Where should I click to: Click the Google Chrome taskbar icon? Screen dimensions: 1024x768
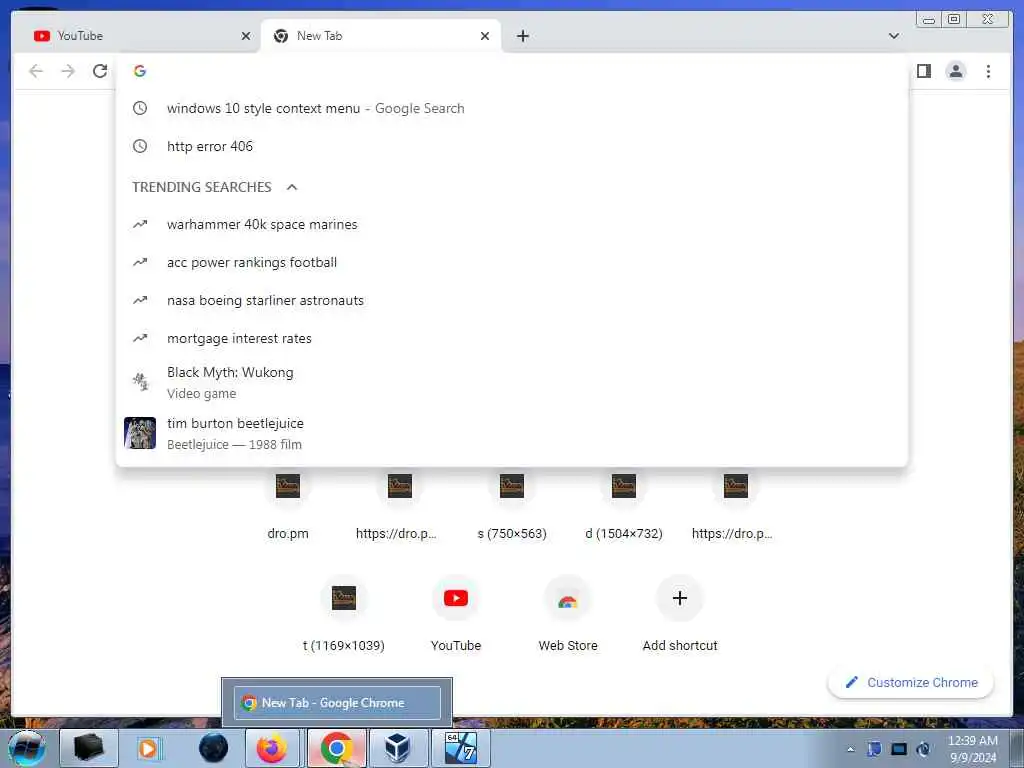coord(336,748)
